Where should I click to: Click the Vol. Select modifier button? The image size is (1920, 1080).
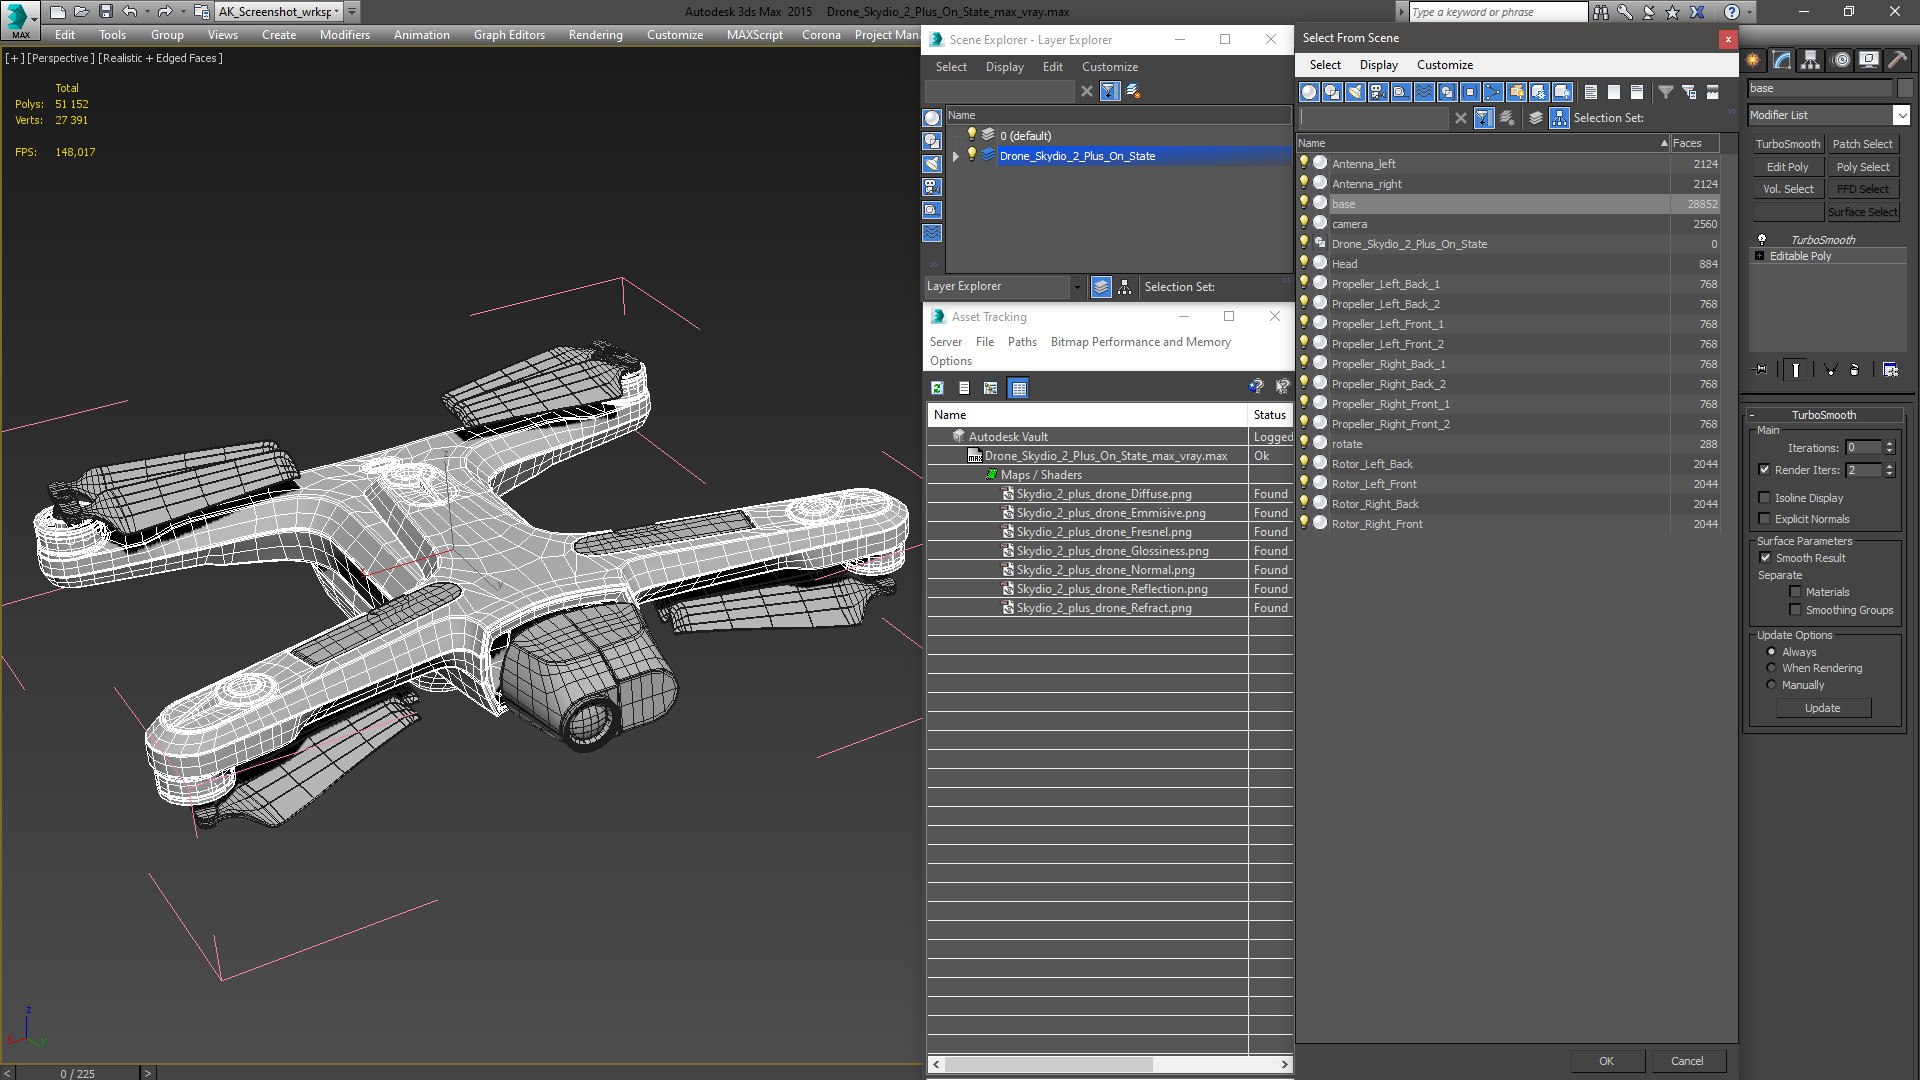[1787, 189]
